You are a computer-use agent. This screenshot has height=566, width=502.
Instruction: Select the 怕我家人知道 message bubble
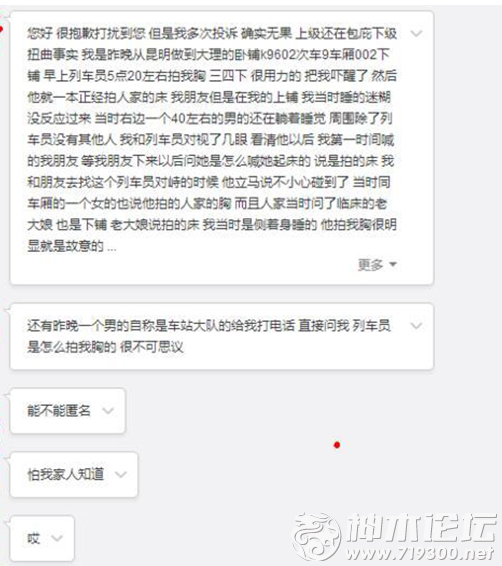coord(74,474)
